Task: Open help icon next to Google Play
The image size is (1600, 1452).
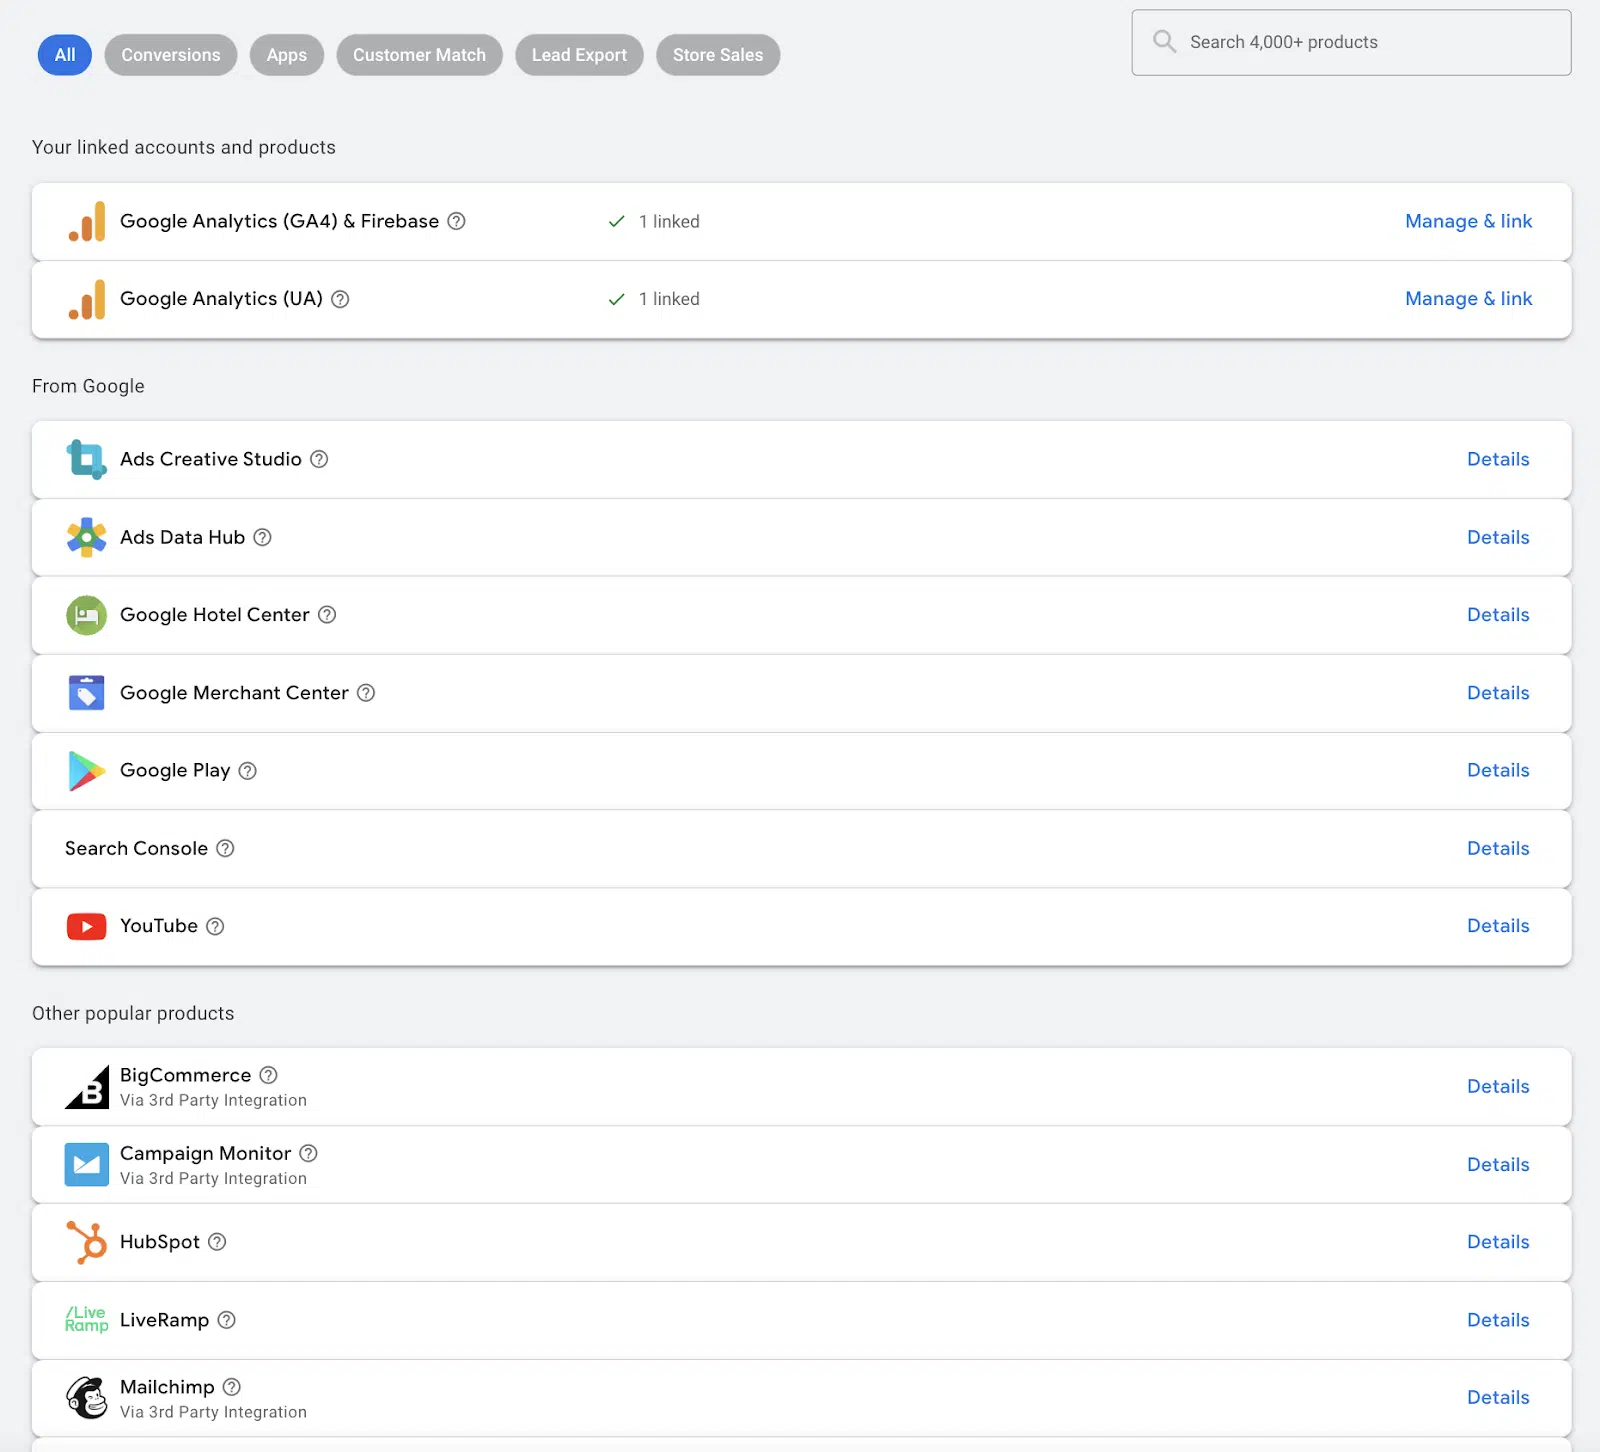Action: pyautogui.click(x=248, y=771)
